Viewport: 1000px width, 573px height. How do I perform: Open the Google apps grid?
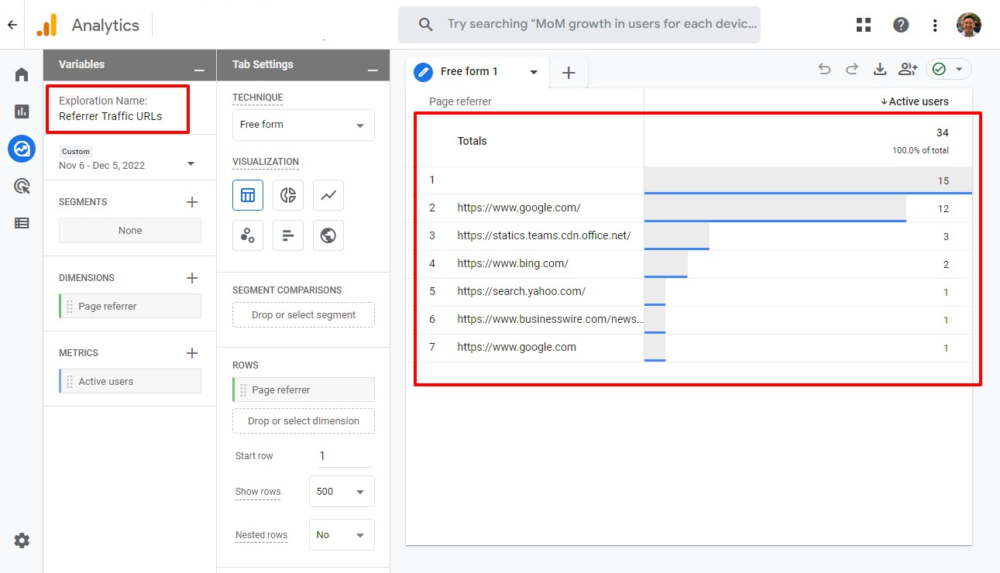[864, 25]
